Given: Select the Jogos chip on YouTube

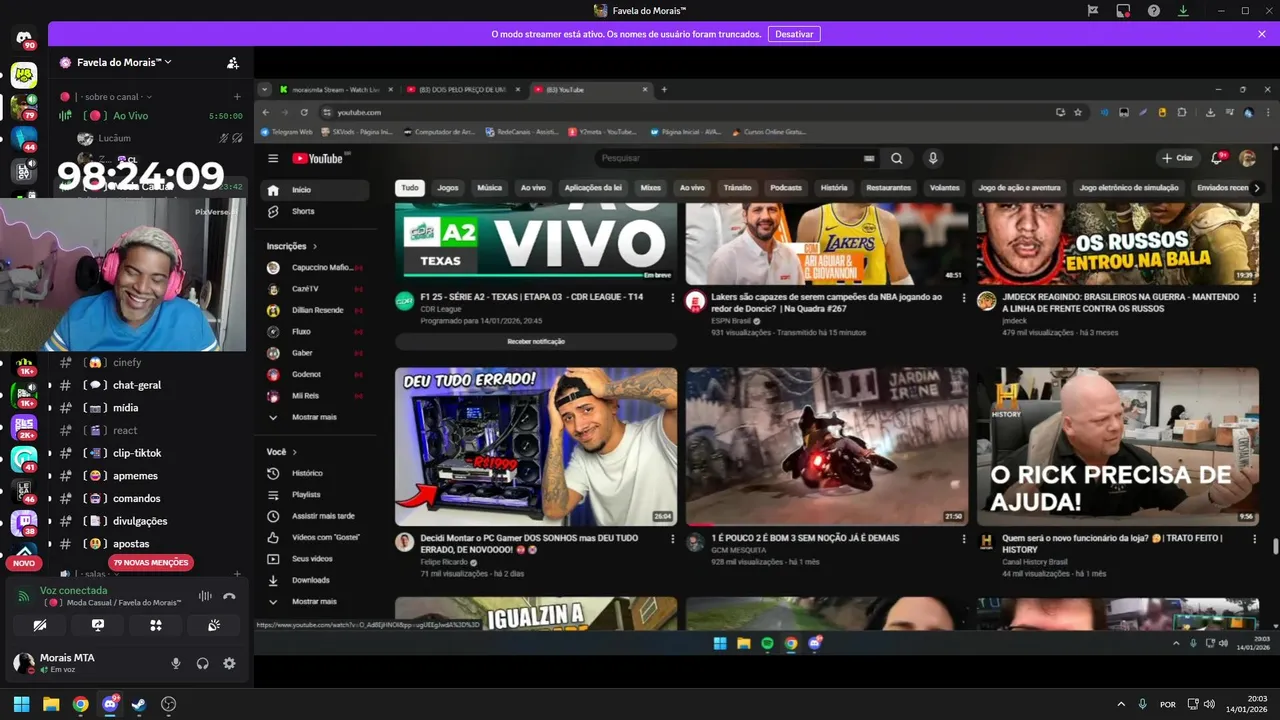Looking at the screenshot, I should click(448, 188).
